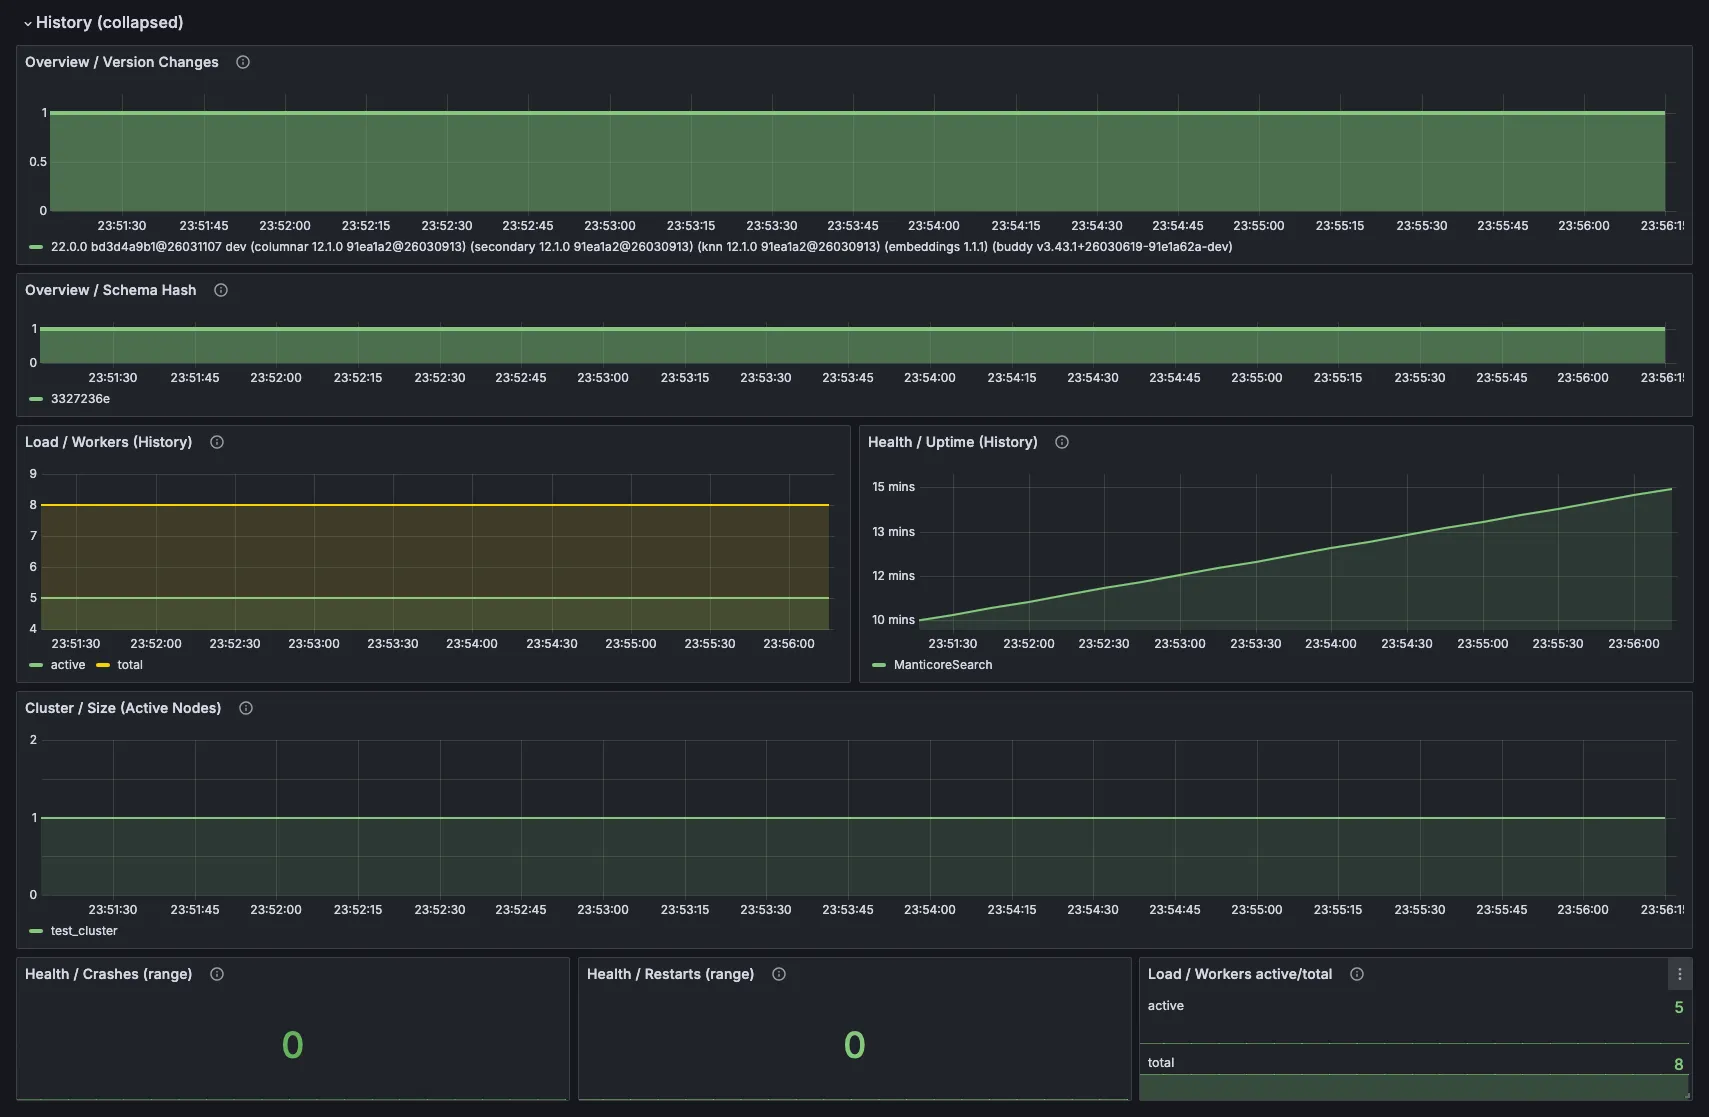Click info icon beside Workers active/total title

(x=1357, y=974)
